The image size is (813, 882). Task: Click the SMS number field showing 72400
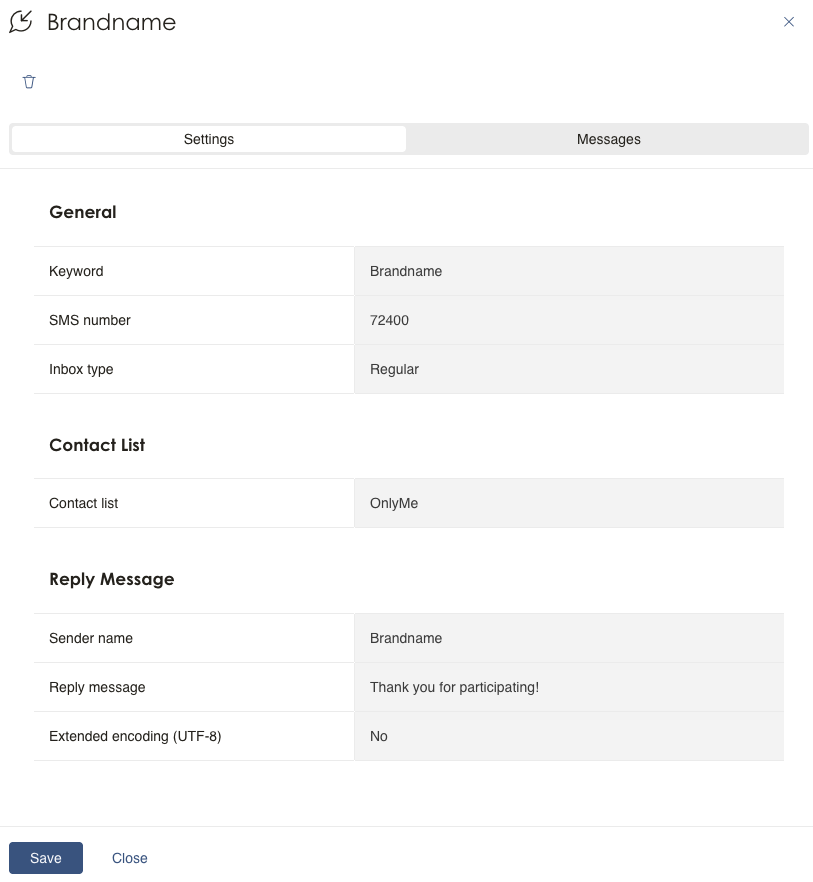tap(568, 320)
